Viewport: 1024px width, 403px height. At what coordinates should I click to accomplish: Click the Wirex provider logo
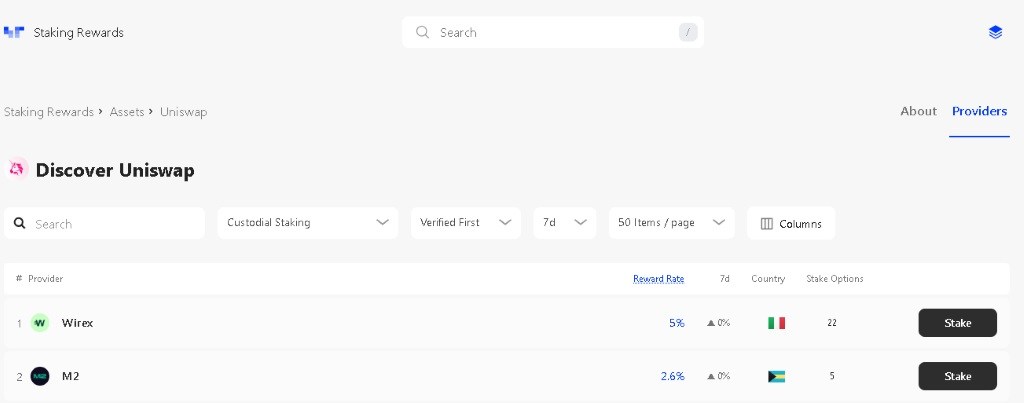click(x=40, y=323)
